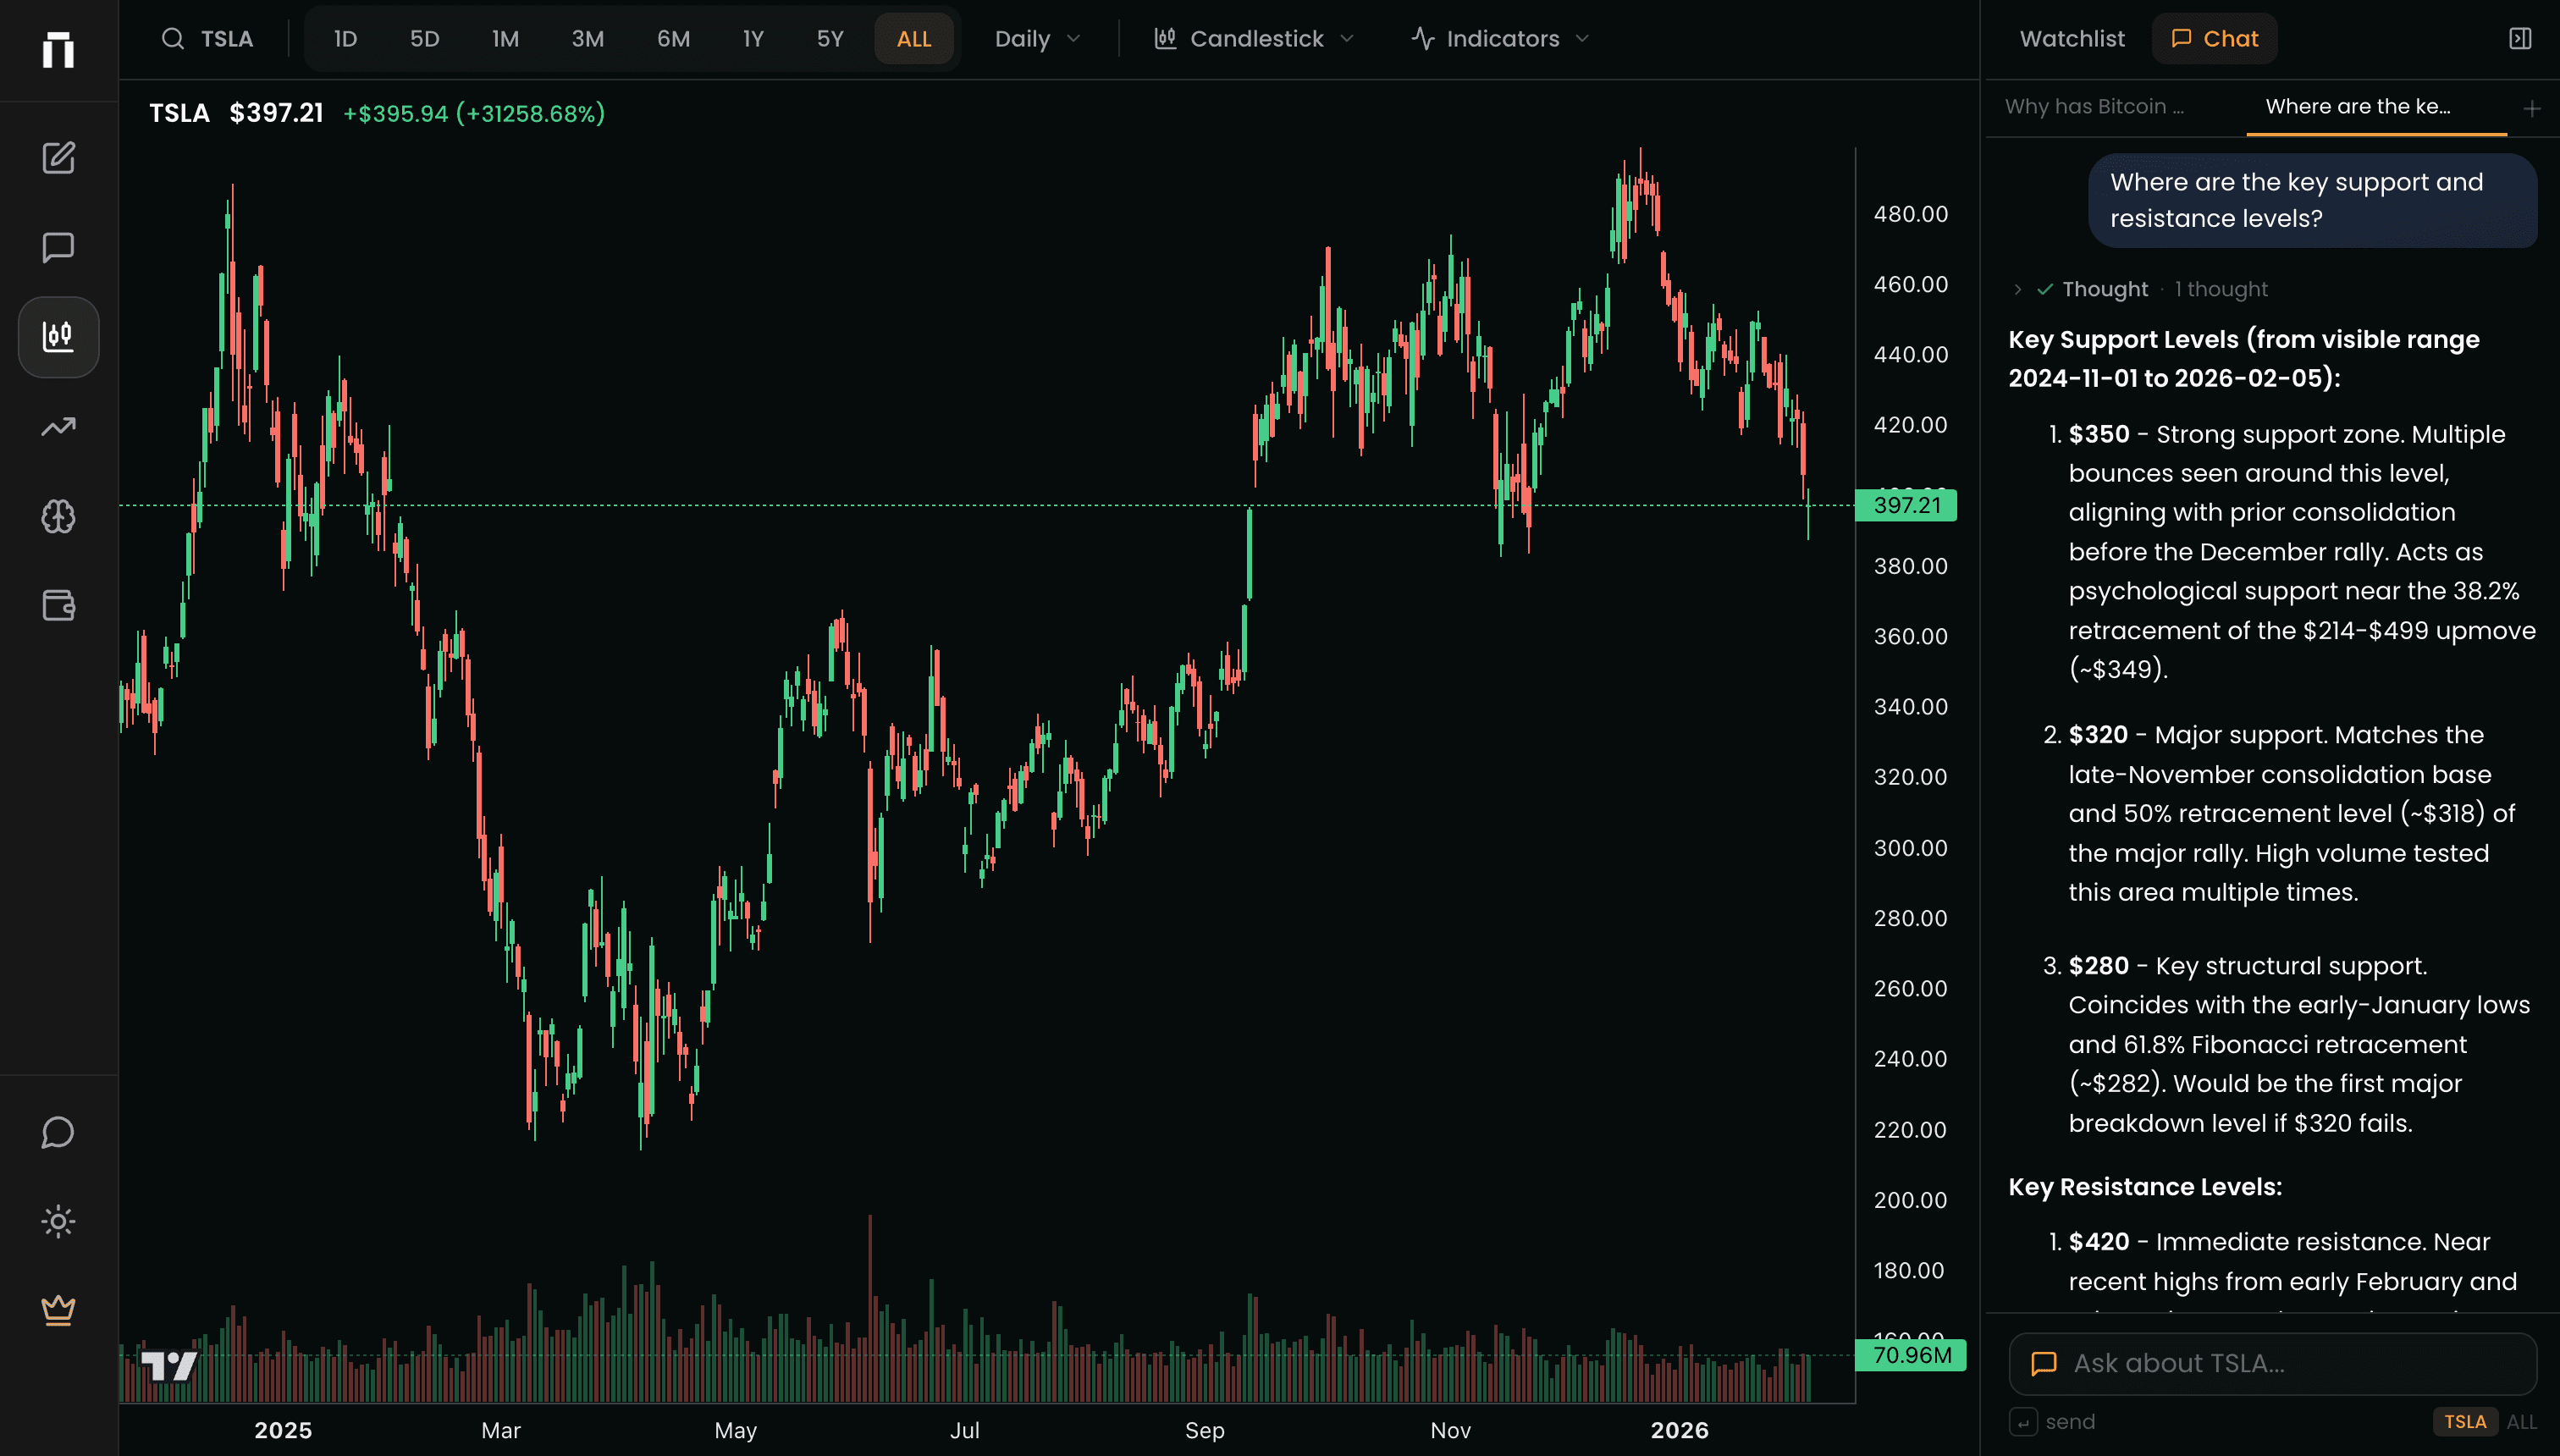Select the 1Y timeframe button
The height and width of the screenshot is (1456, 2560).
point(753,38)
